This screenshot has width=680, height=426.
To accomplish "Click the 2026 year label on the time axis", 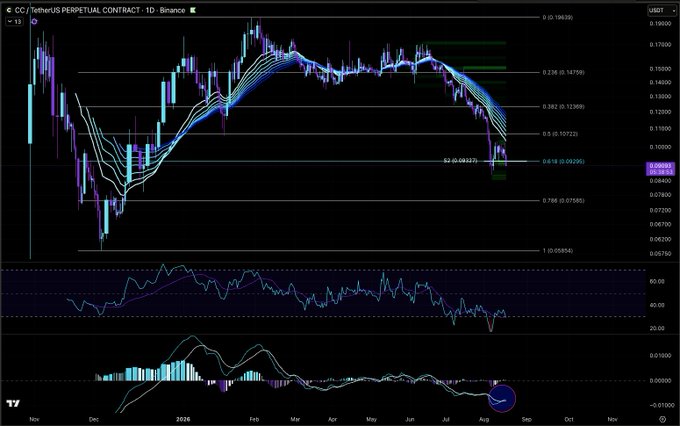I will (183, 419).
